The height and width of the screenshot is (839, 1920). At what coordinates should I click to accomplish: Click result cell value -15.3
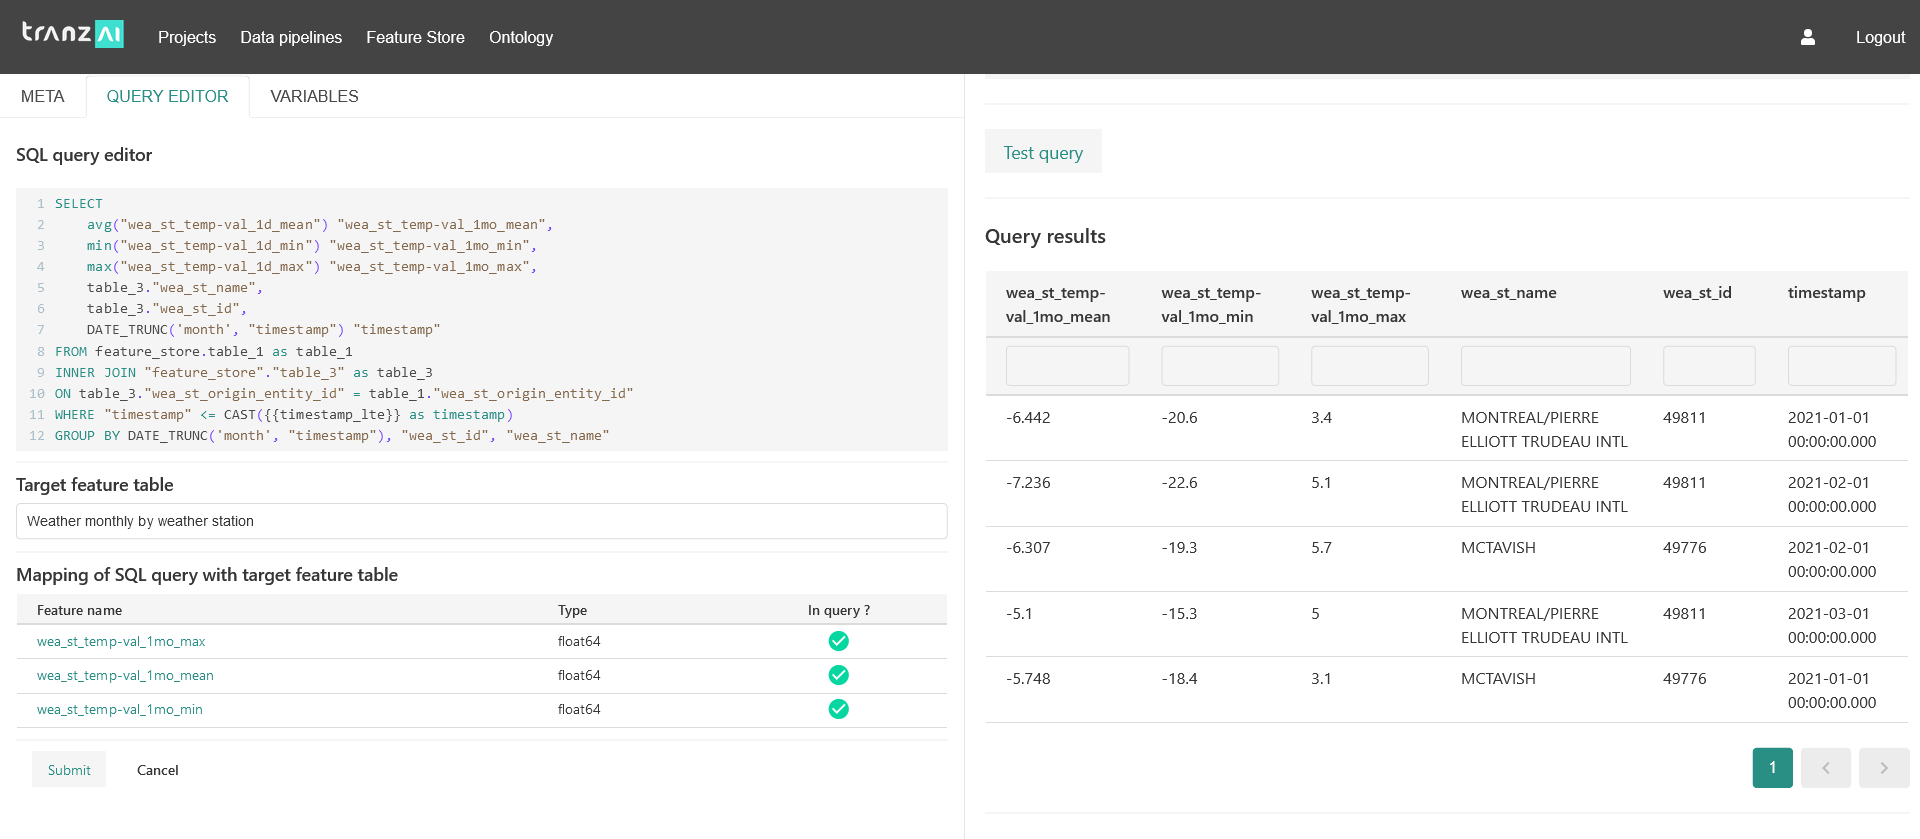point(1179,614)
